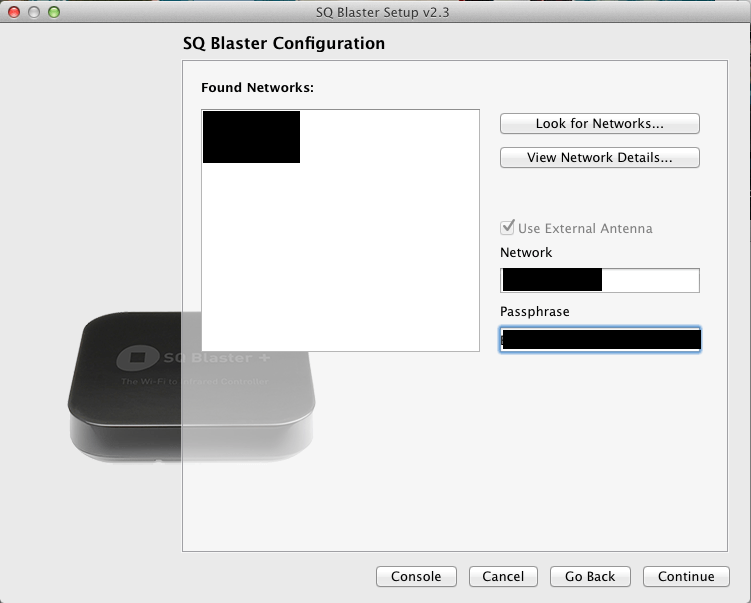Continue to the next setup step

tap(686, 576)
